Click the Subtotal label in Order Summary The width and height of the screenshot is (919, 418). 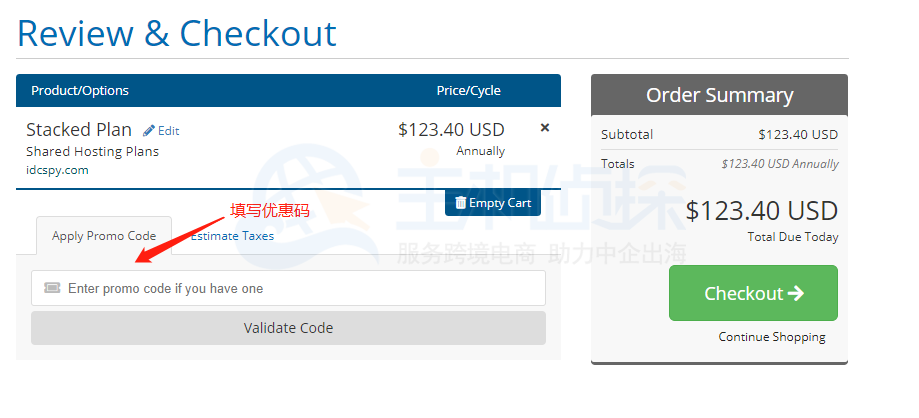coord(627,134)
